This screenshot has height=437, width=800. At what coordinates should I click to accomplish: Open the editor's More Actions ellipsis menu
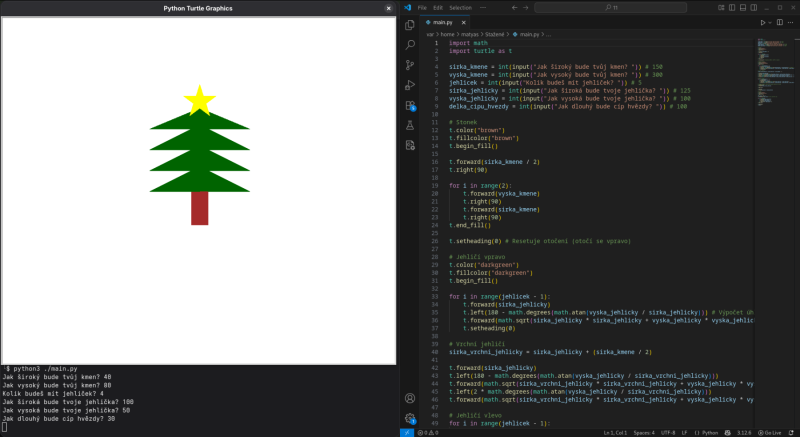click(792, 21)
